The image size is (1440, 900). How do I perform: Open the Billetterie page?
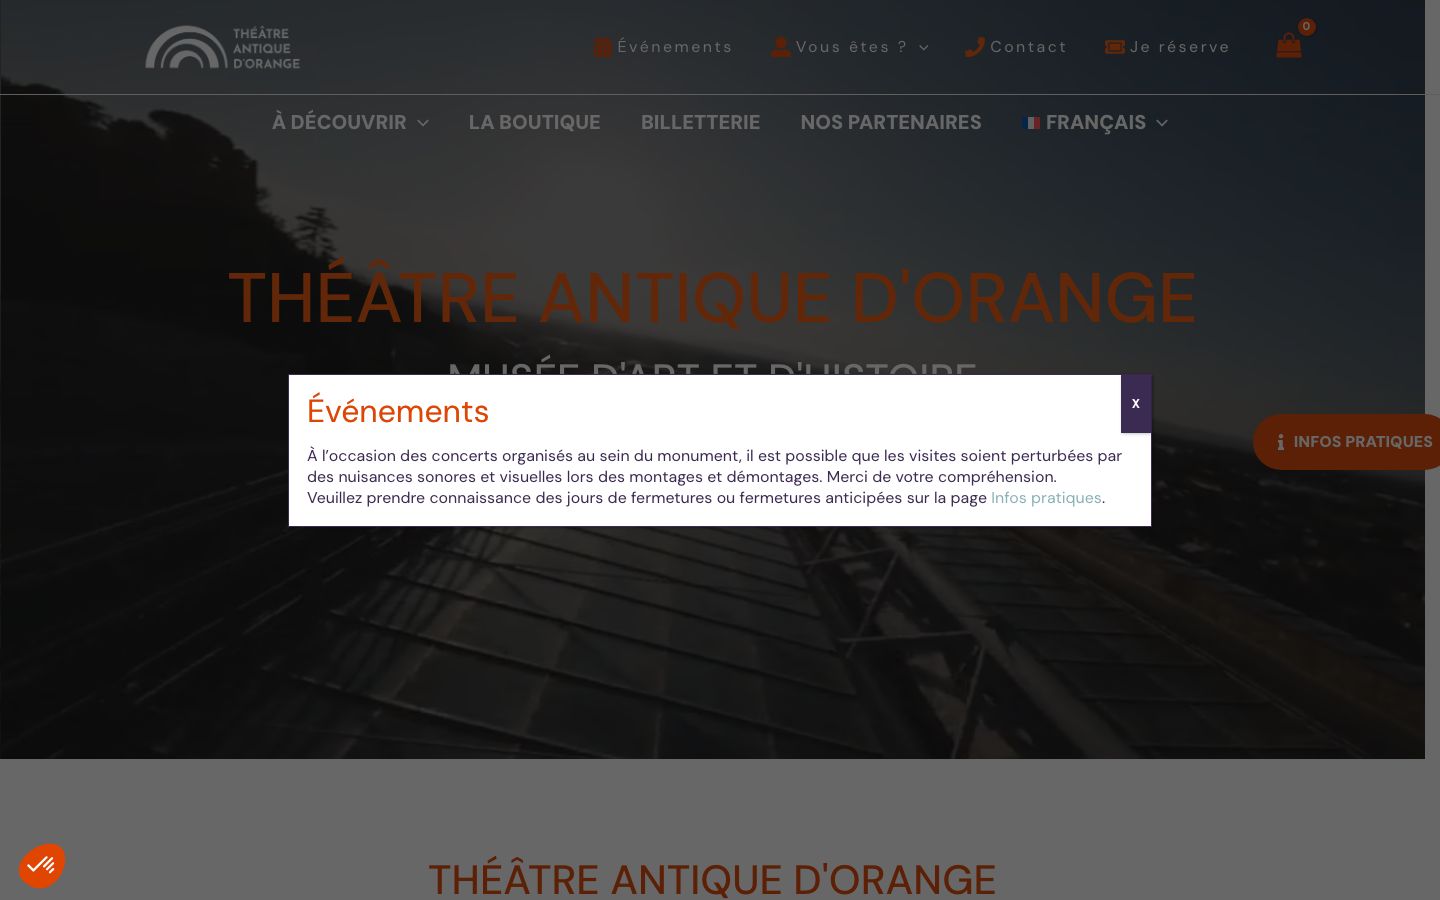700,122
